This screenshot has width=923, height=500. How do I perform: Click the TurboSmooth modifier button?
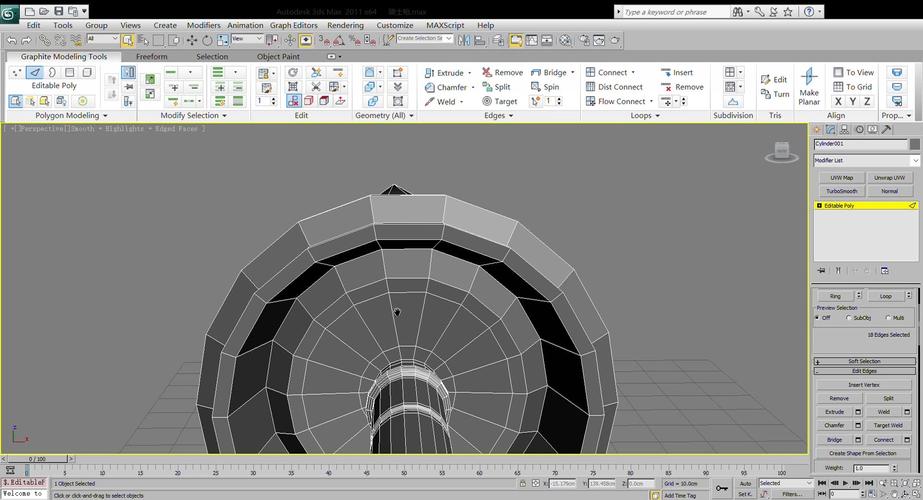tap(841, 190)
